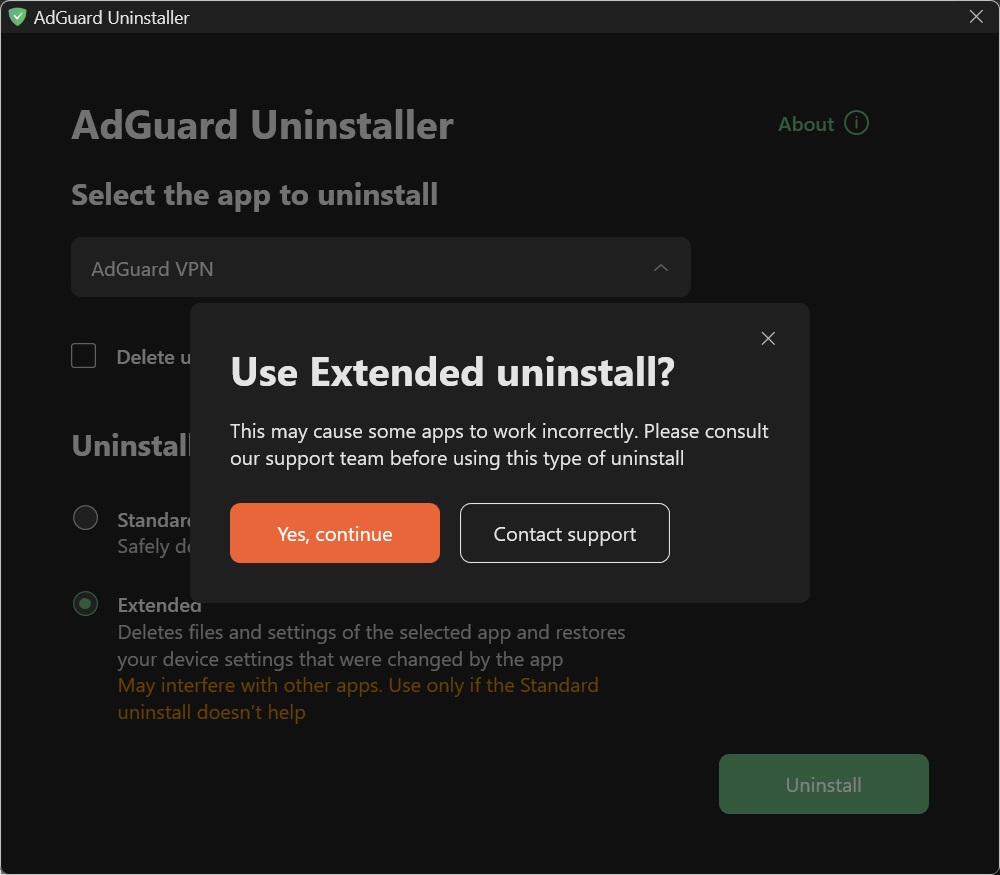Close the Extended uninstall dialog
Viewport: 1000px width, 875px height.
click(x=768, y=339)
